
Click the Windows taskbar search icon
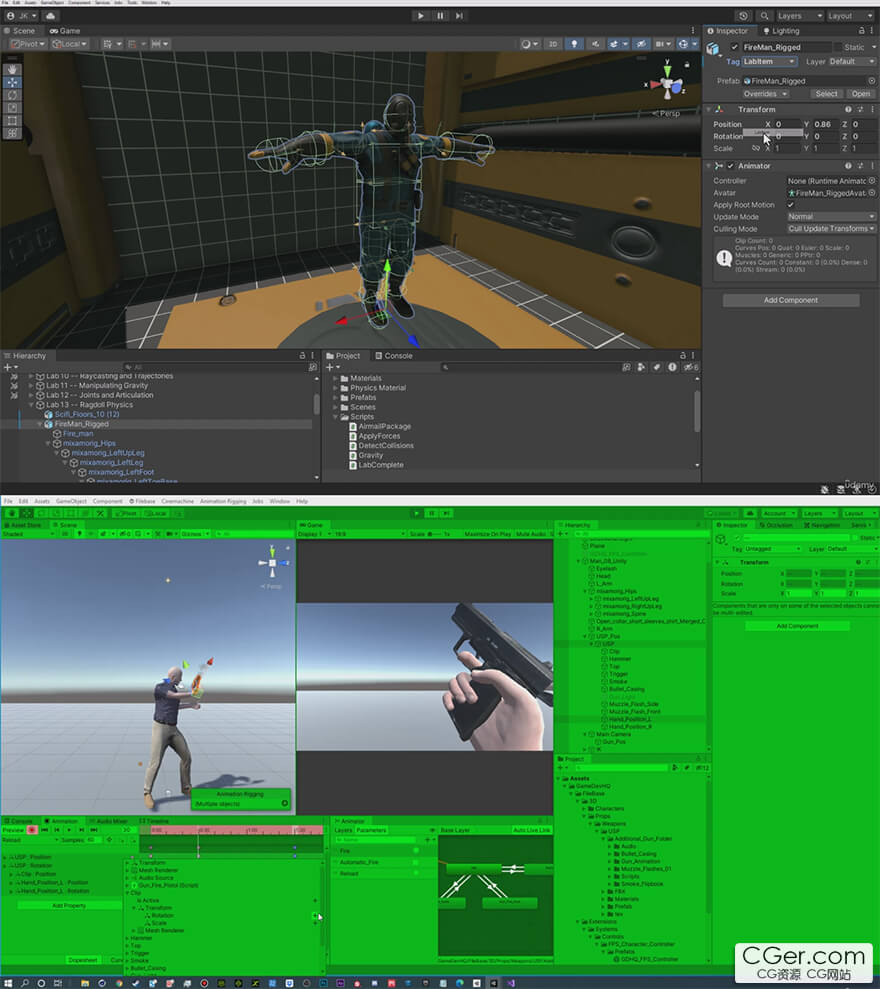coord(25,983)
